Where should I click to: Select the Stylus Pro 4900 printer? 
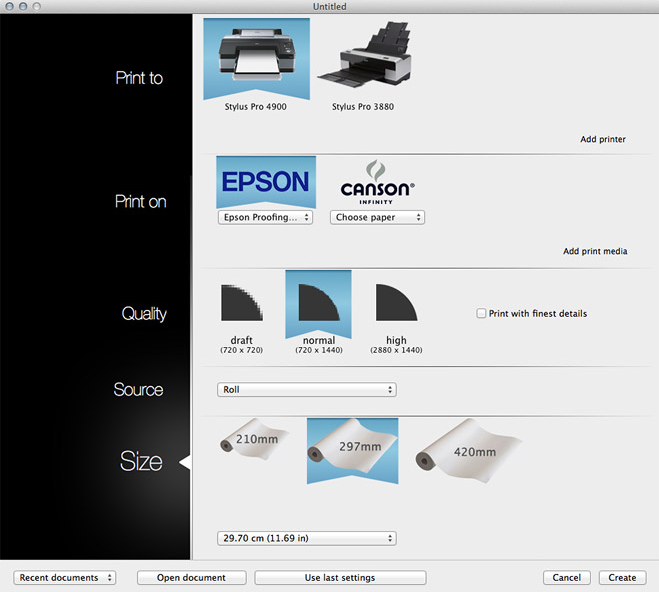(256, 62)
